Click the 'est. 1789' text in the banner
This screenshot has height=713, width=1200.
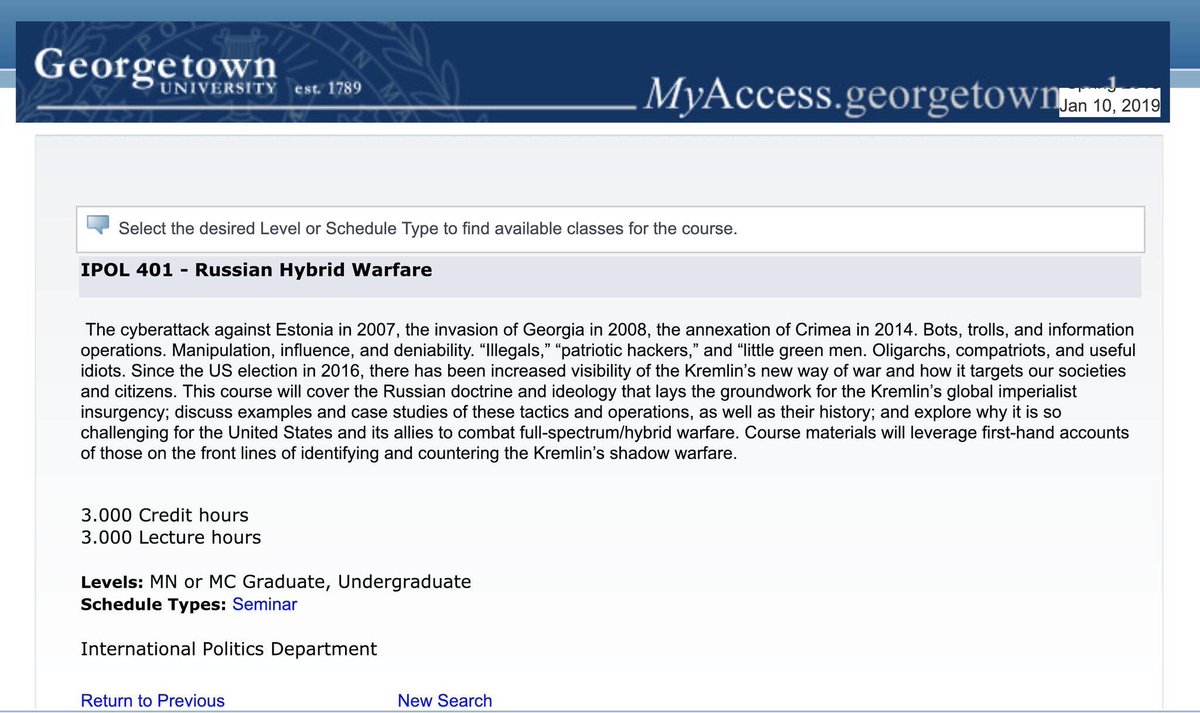[x=328, y=88]
